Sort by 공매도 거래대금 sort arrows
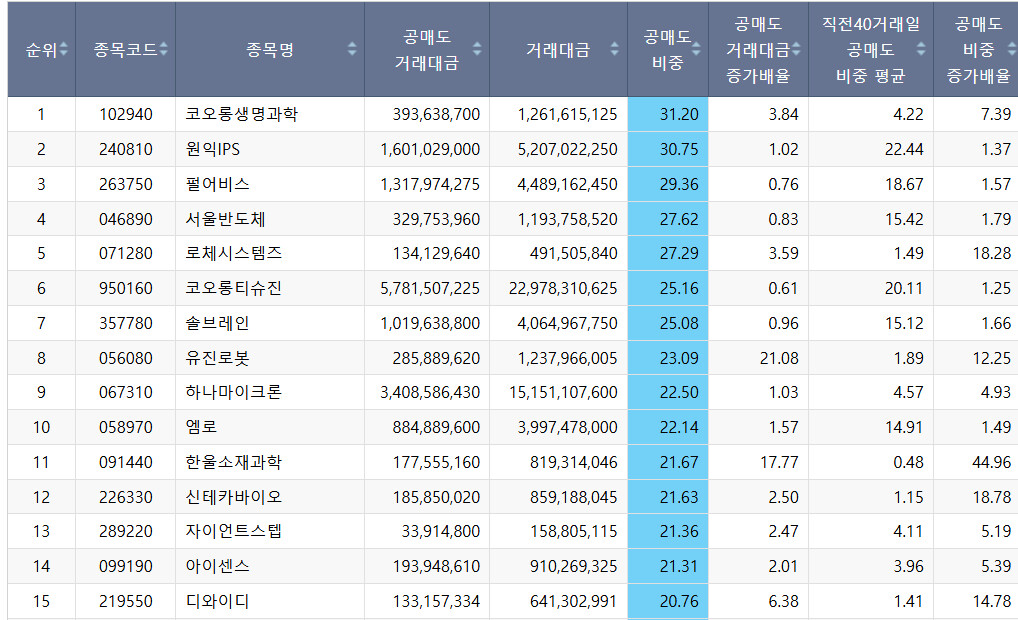Image resolution: width=1018 pixels, height=620 pixels. [x=477, y=49]
